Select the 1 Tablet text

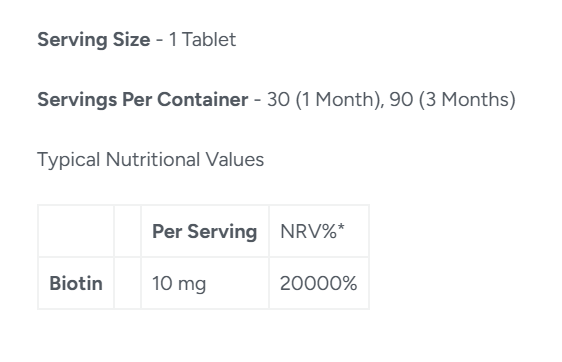click(x=202, y=39)
